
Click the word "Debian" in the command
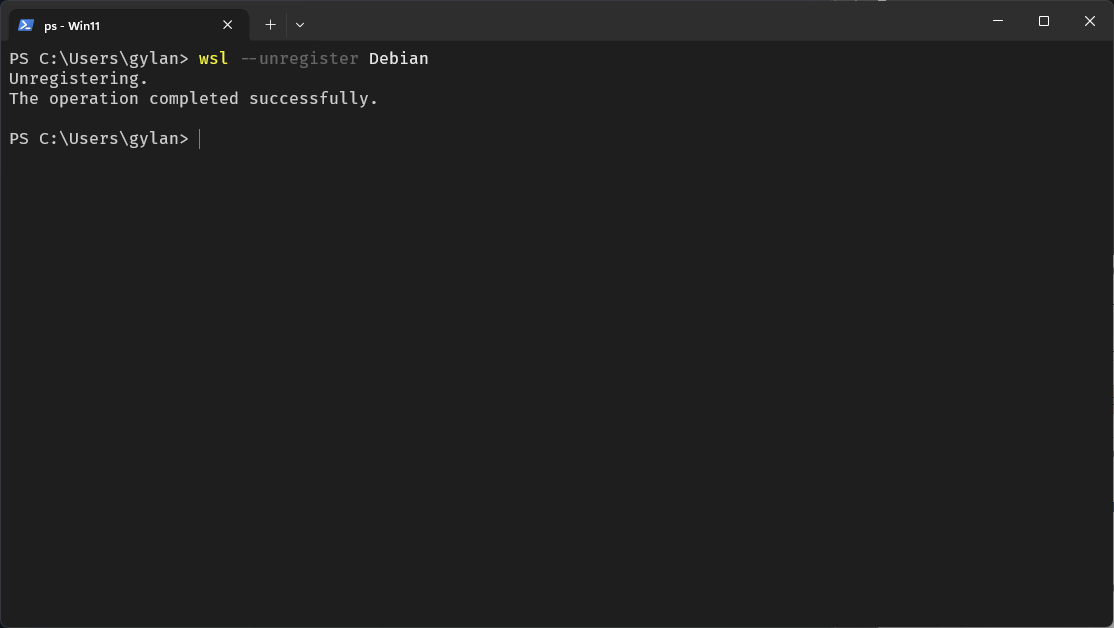(398, 59)
